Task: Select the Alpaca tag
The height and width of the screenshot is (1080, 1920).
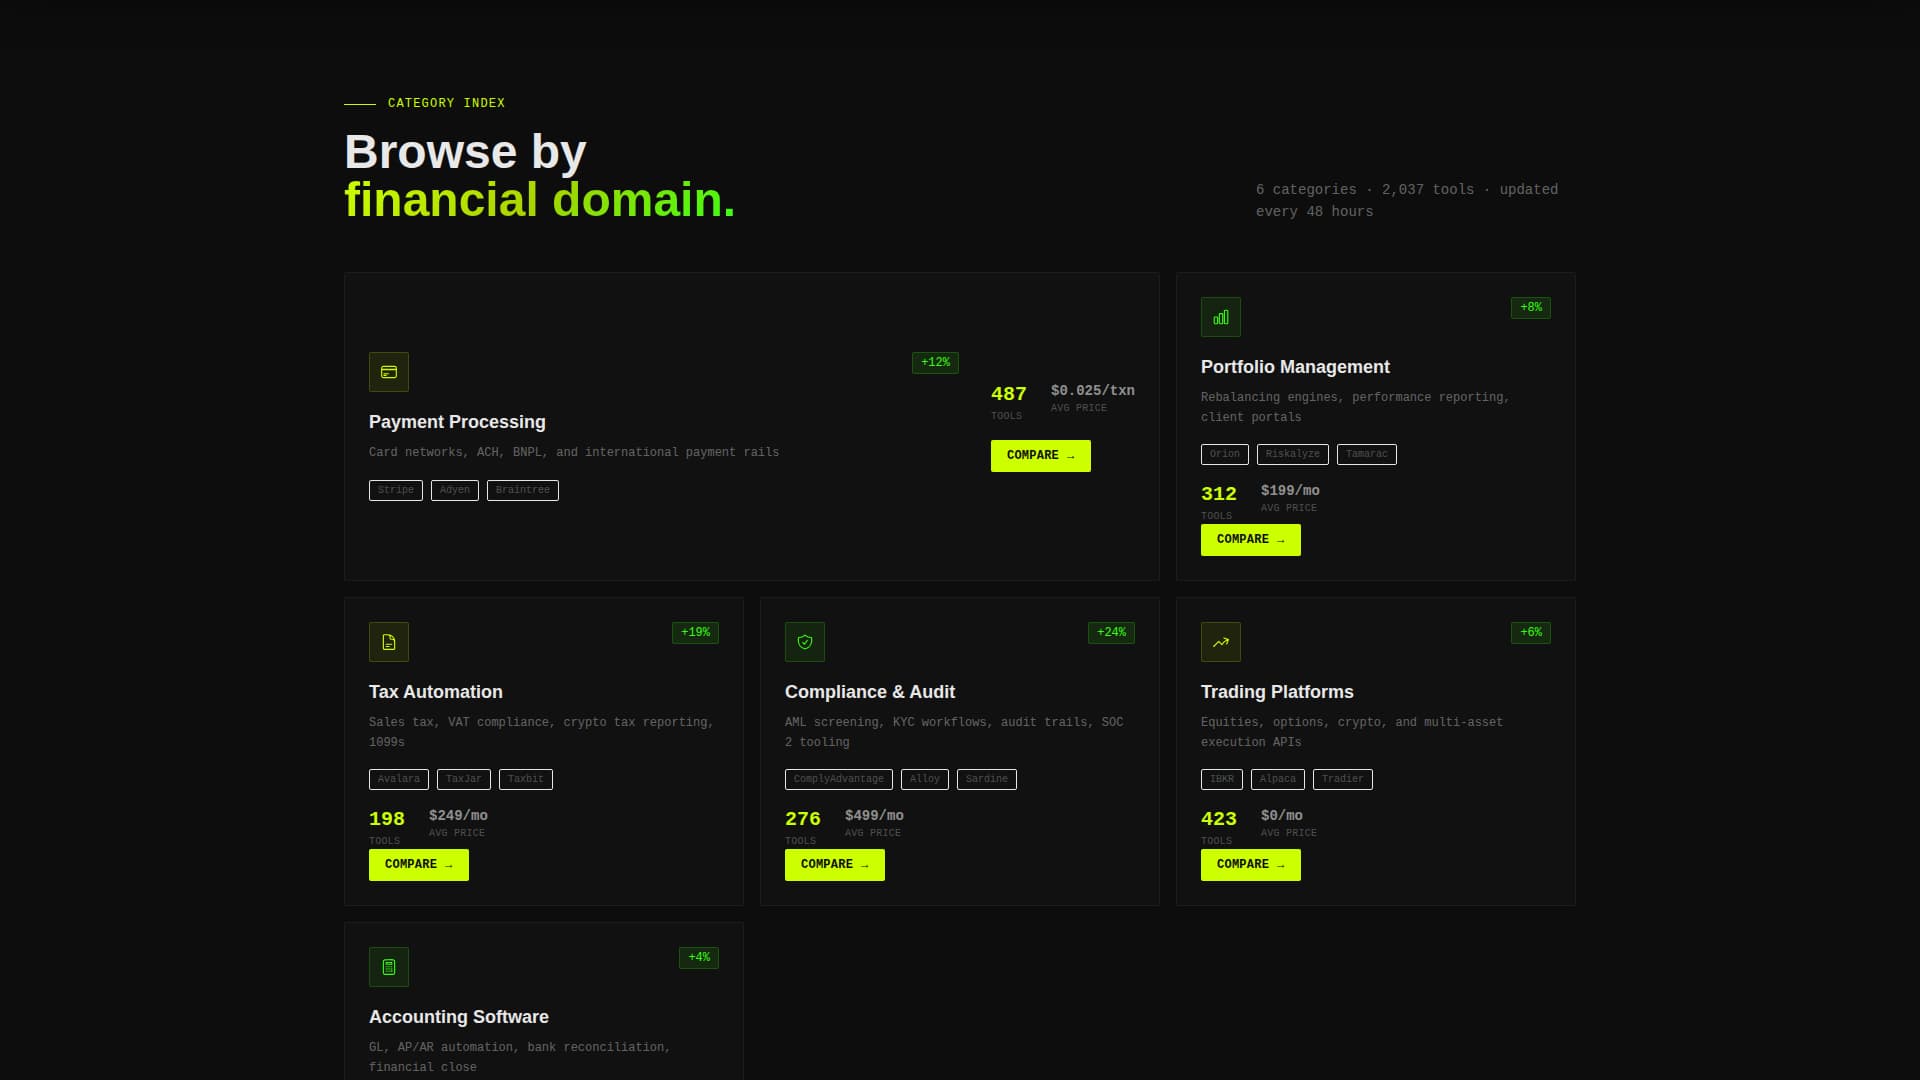Action: click(x=1278, y=779)
